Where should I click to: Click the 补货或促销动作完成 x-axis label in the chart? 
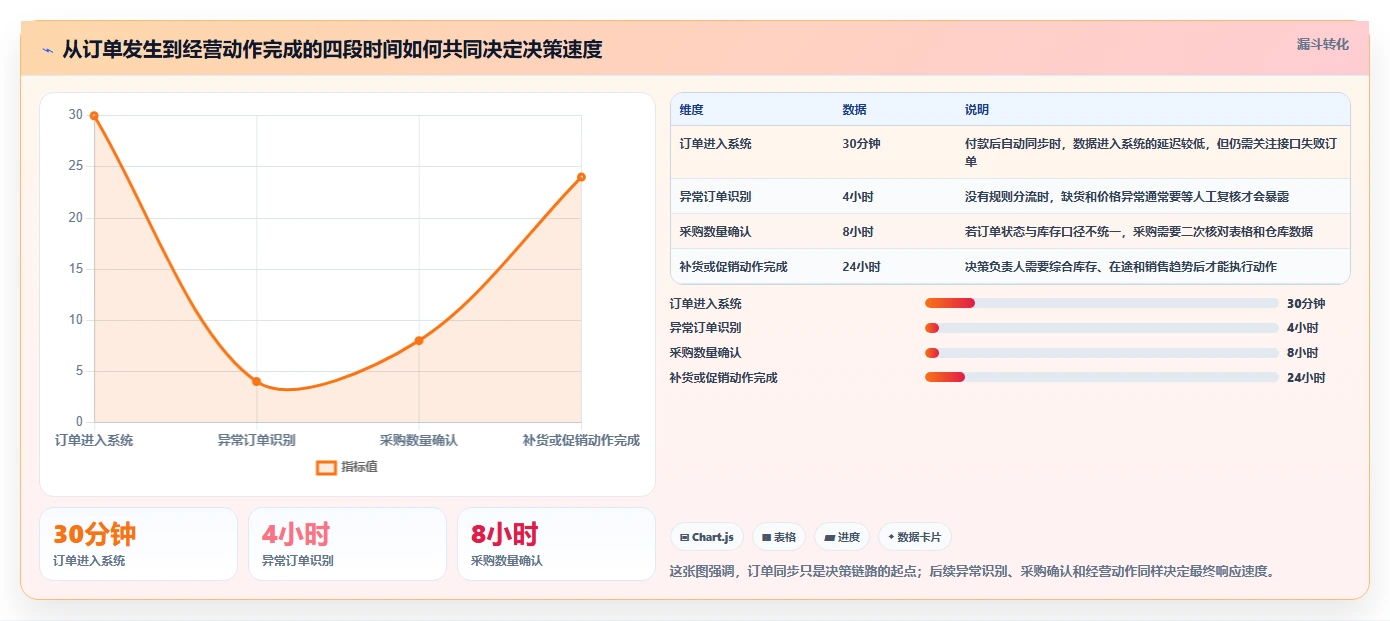[x=581, y=440]
